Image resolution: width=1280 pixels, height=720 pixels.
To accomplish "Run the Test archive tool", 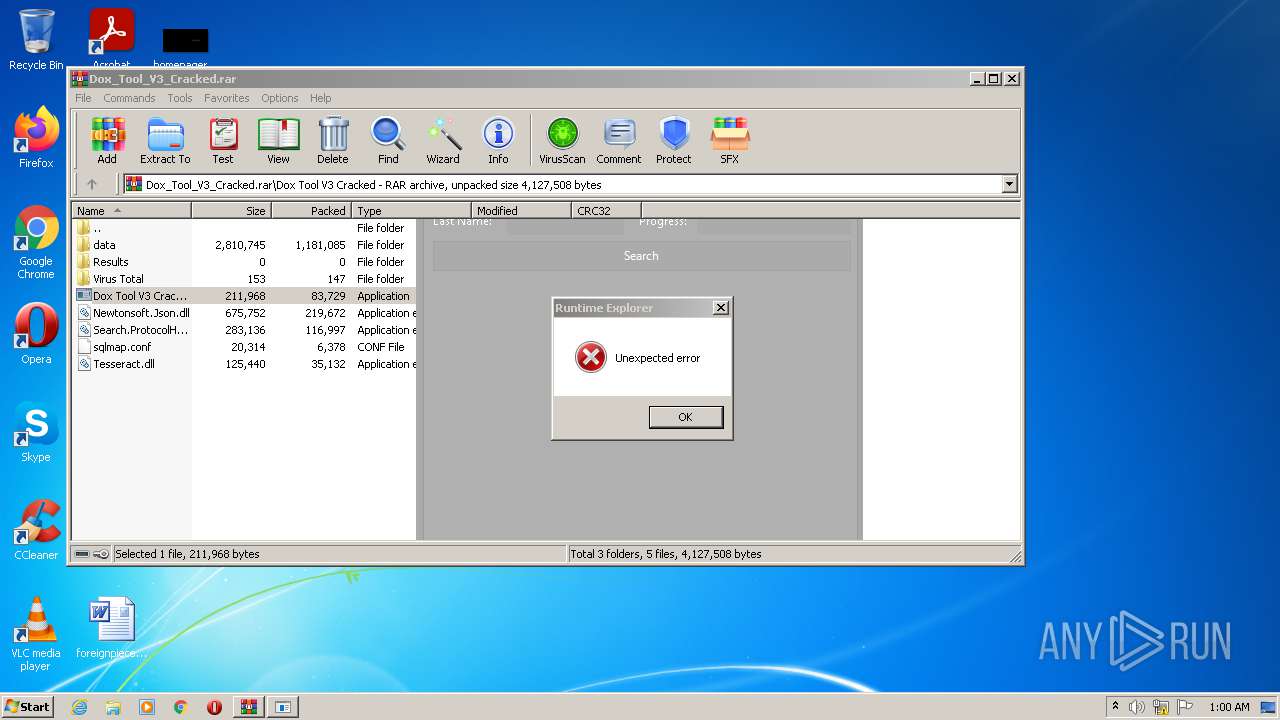I will point(223,140).
